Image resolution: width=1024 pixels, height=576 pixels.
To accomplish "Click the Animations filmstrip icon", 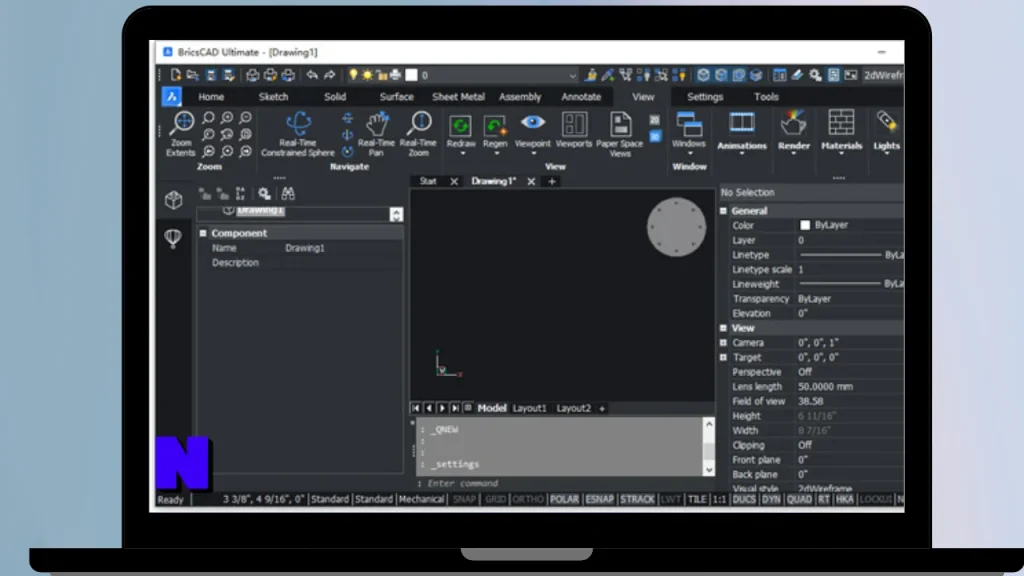I will click(741, 123).
